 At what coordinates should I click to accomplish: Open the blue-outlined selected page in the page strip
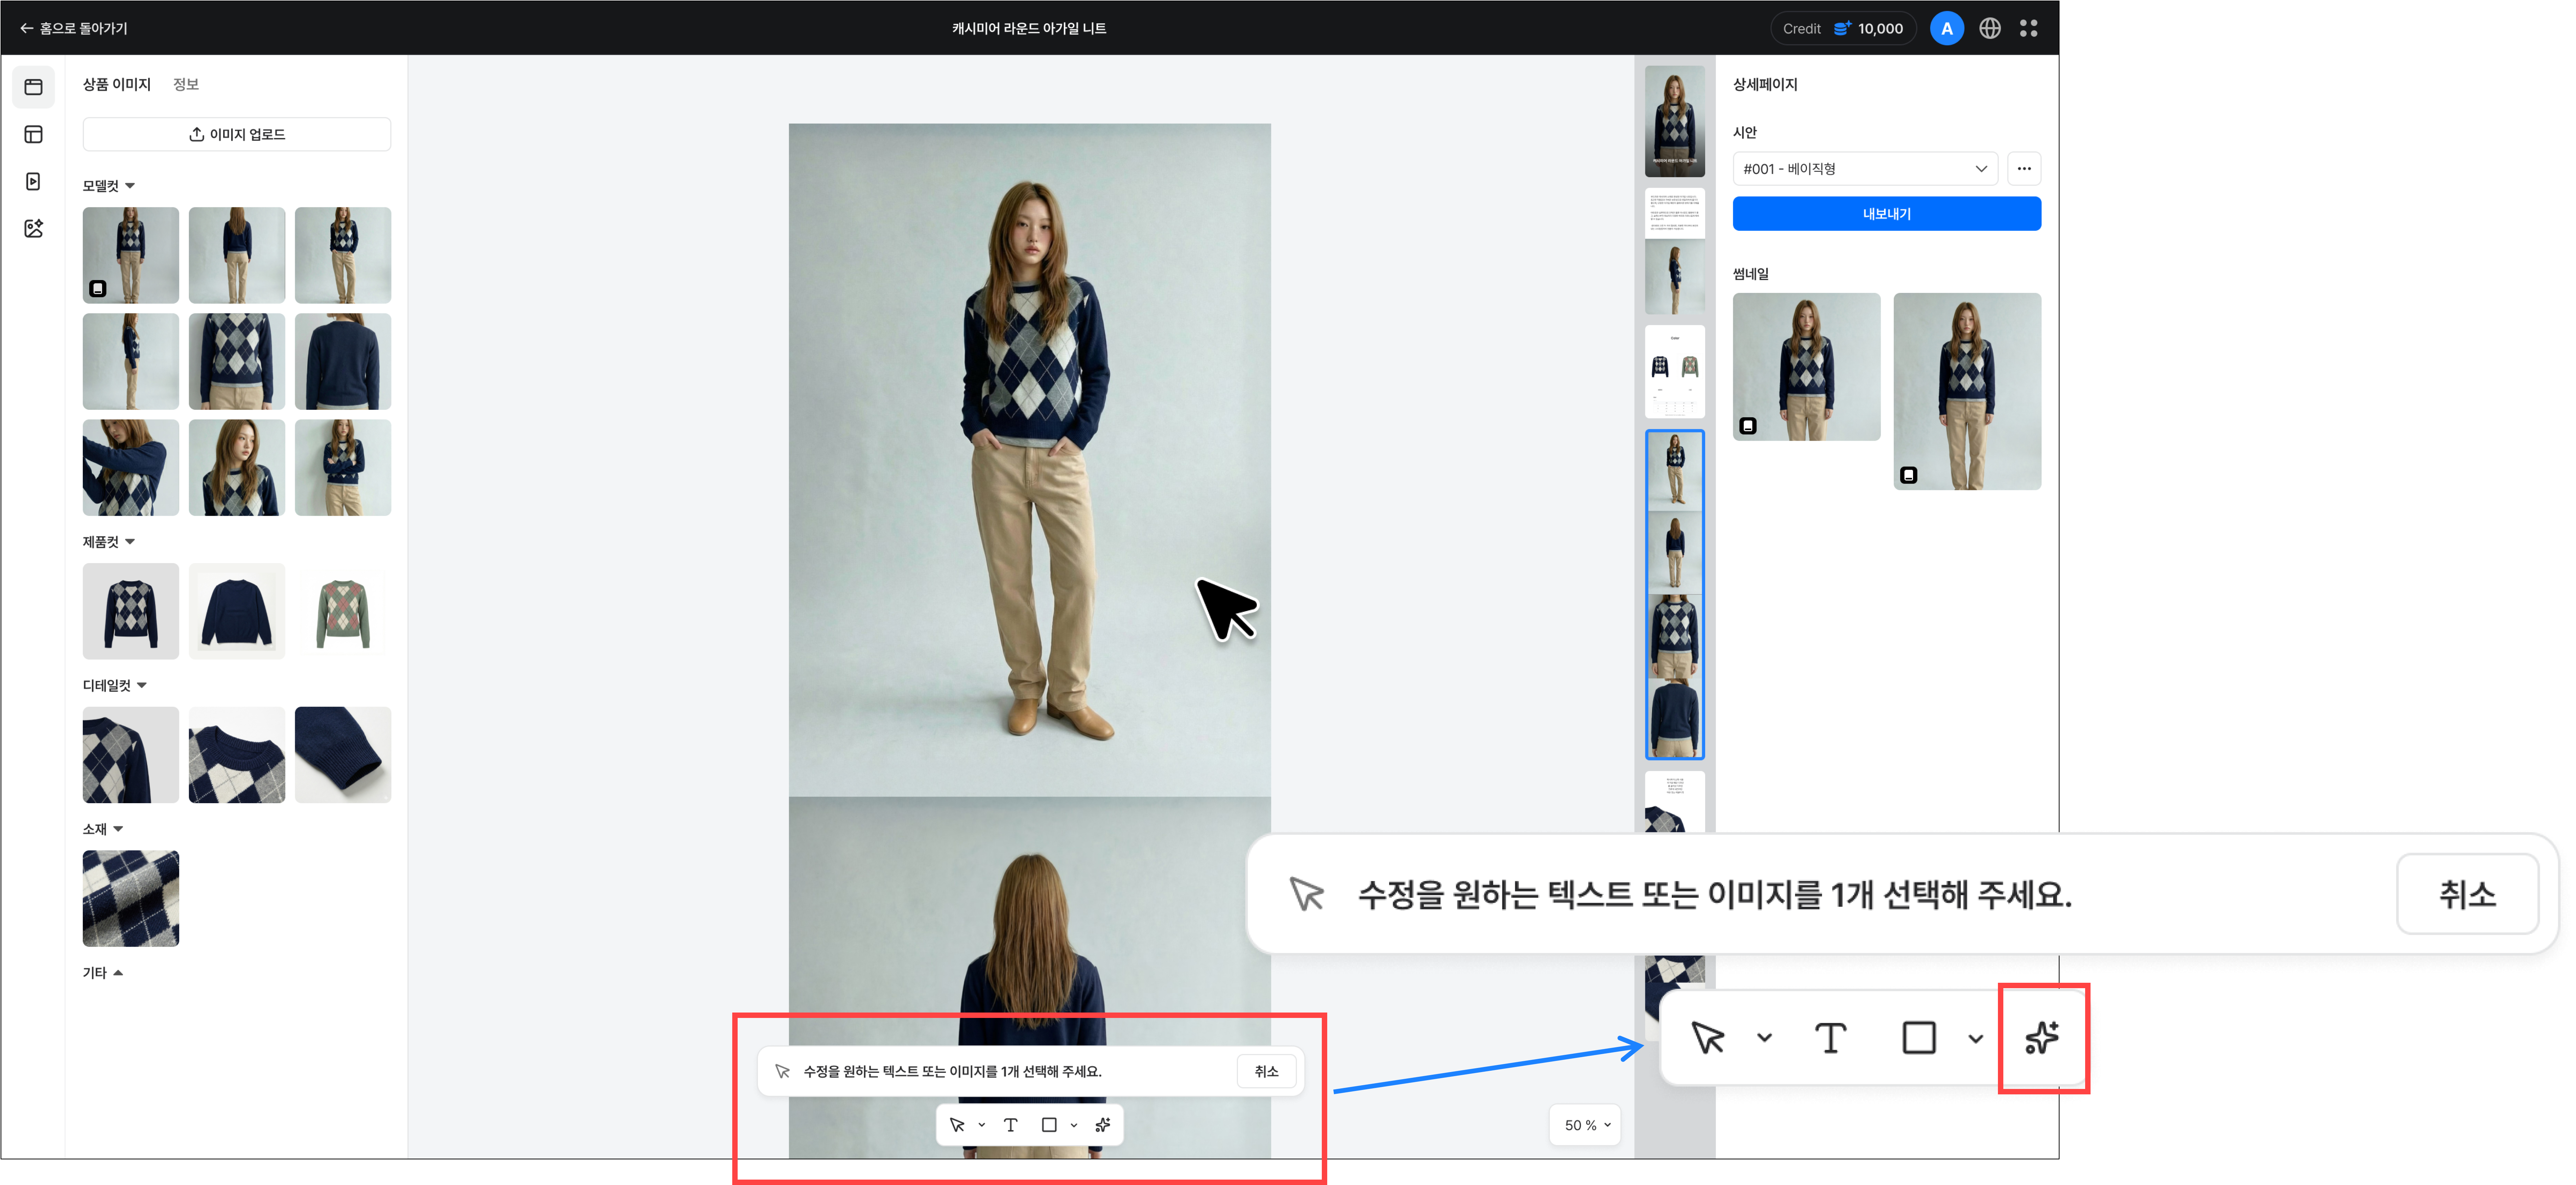(x=1675, y=595)
